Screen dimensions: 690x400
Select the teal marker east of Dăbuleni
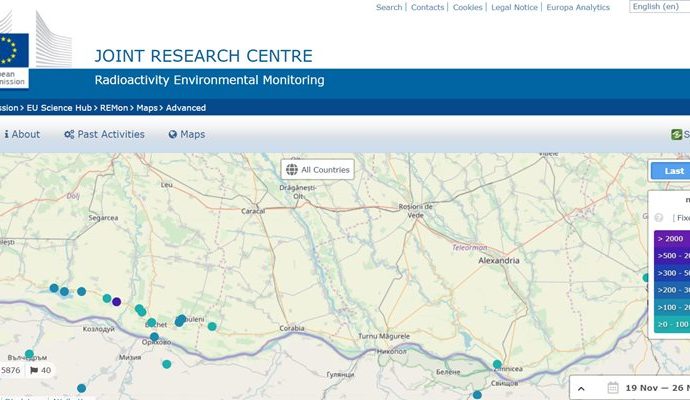[212, 327]
